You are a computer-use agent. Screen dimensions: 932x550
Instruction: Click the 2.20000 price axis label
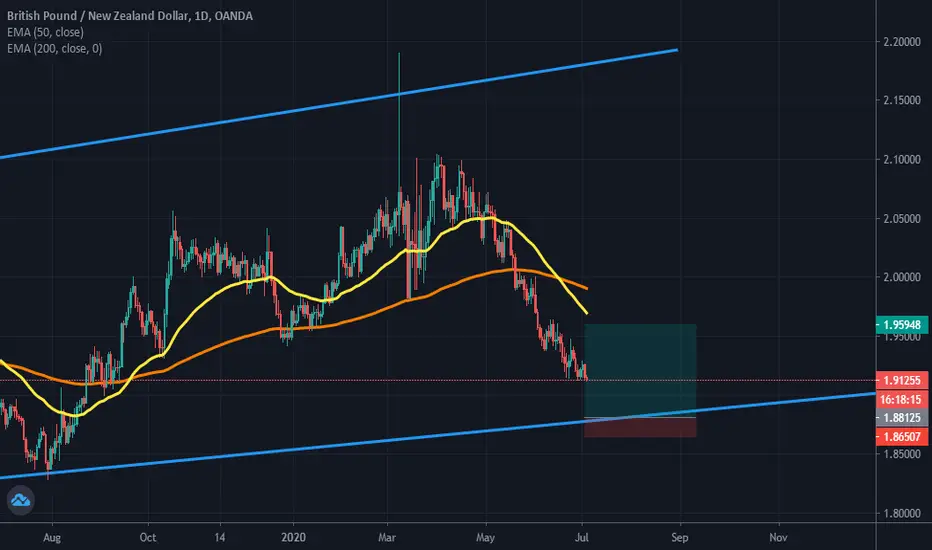pyautogui.click(x=902, y=42)
